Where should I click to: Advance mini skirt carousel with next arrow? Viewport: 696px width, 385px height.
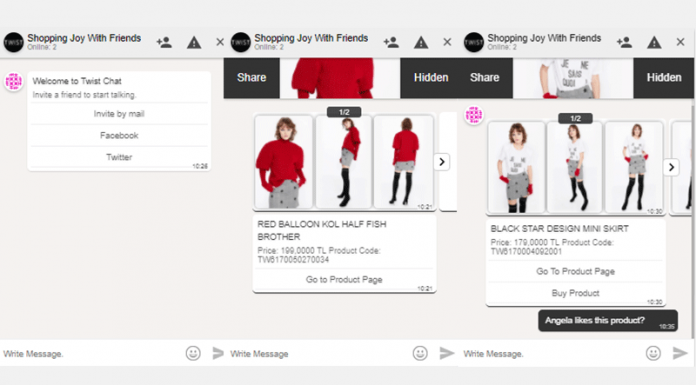click(x=671, y=167)
